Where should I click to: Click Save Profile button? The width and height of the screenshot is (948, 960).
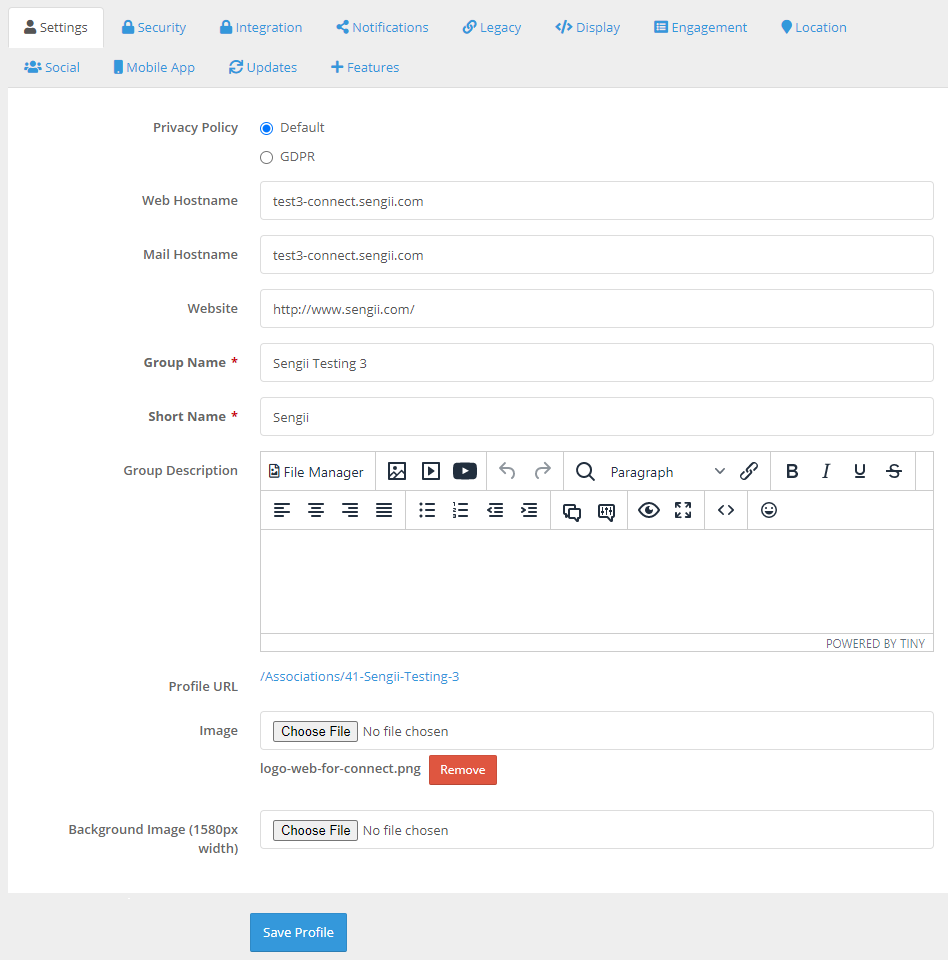point(298,932)
